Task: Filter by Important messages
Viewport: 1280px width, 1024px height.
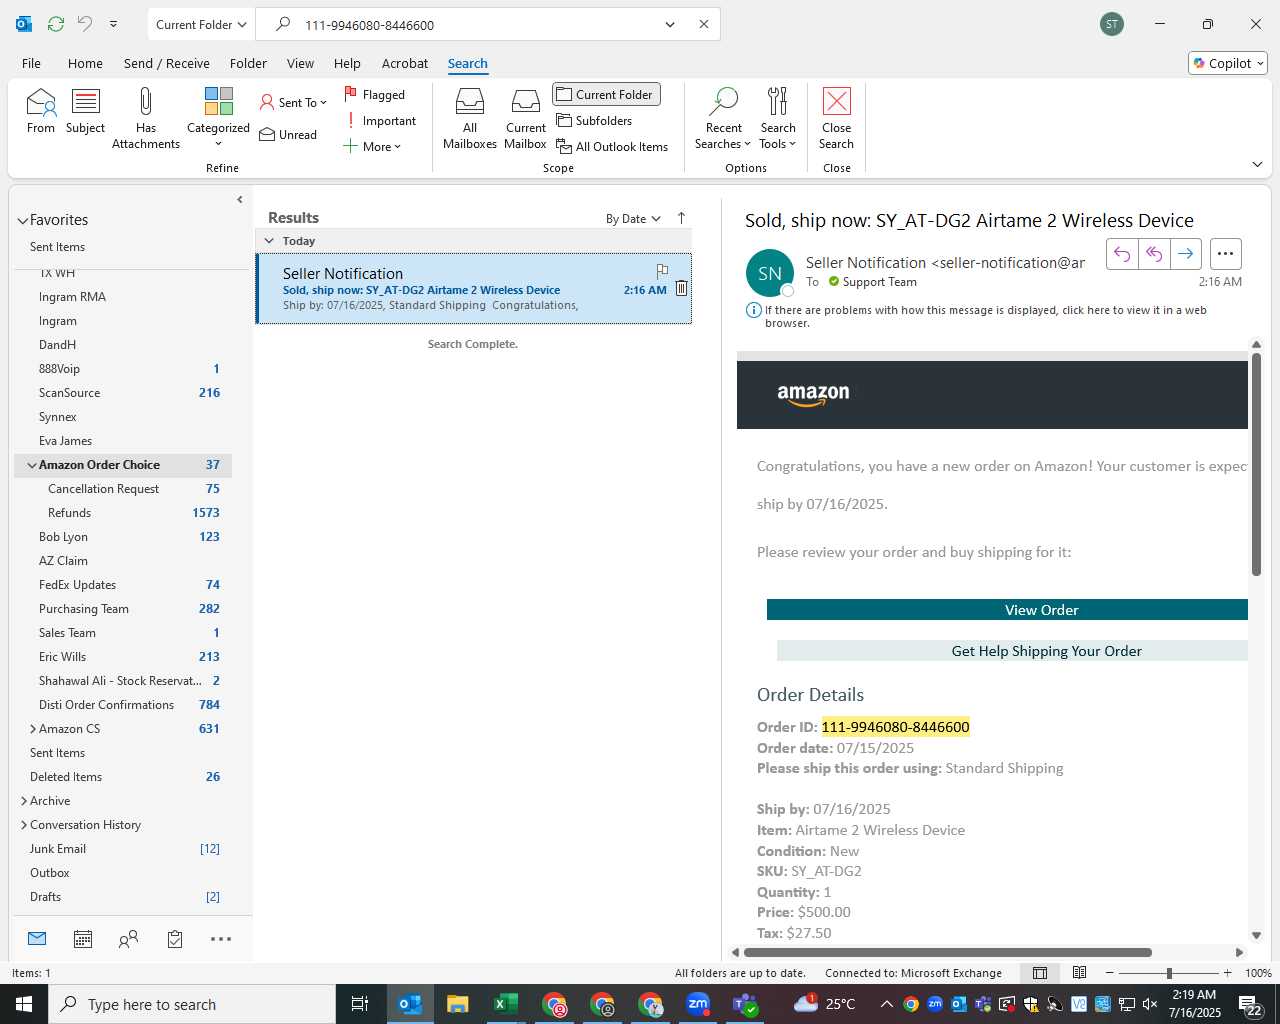Action: 381,121
